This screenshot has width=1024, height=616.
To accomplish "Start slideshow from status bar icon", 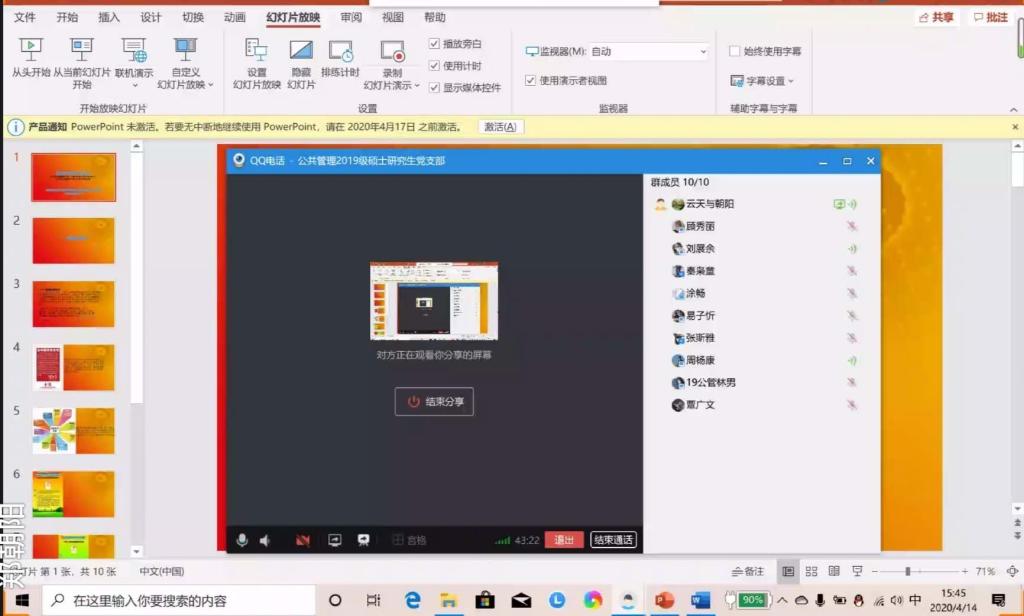I will click(857, 572).
